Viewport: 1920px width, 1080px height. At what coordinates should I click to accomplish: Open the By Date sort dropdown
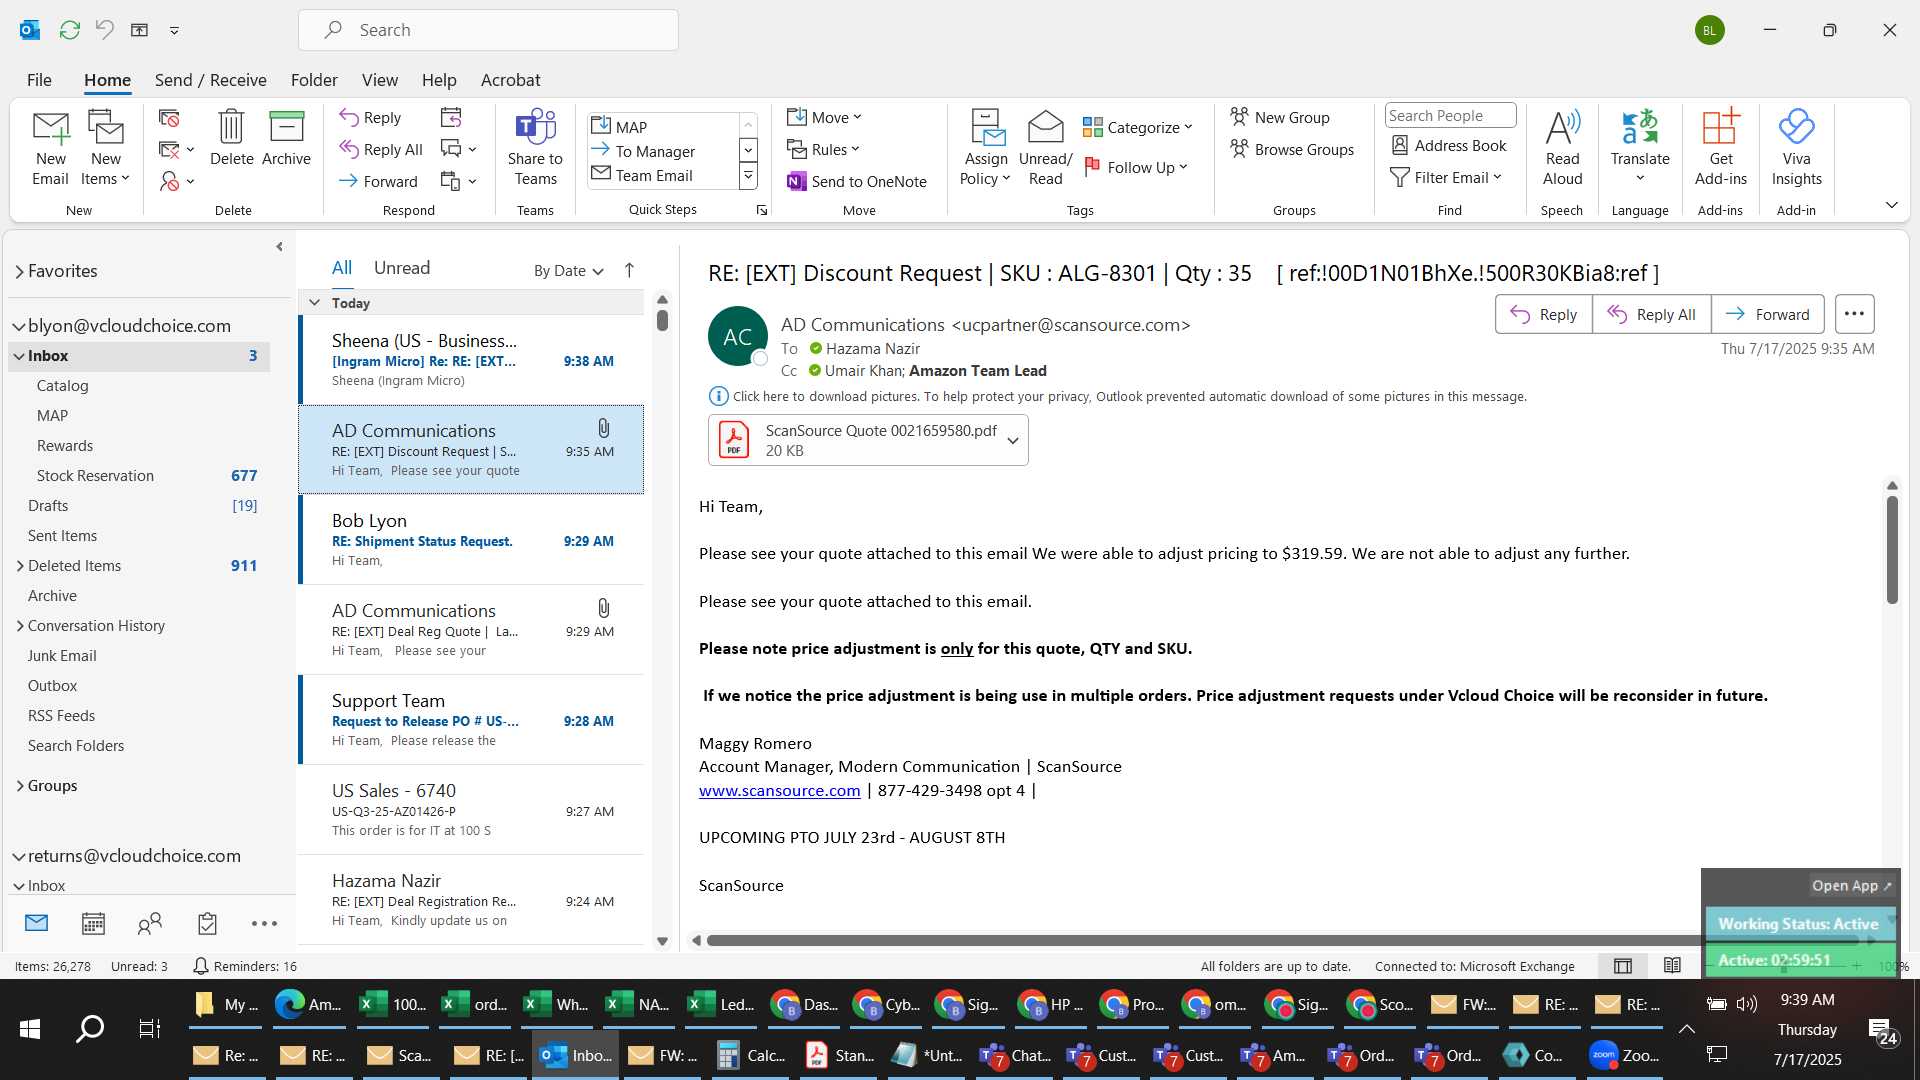click(568, 271)
